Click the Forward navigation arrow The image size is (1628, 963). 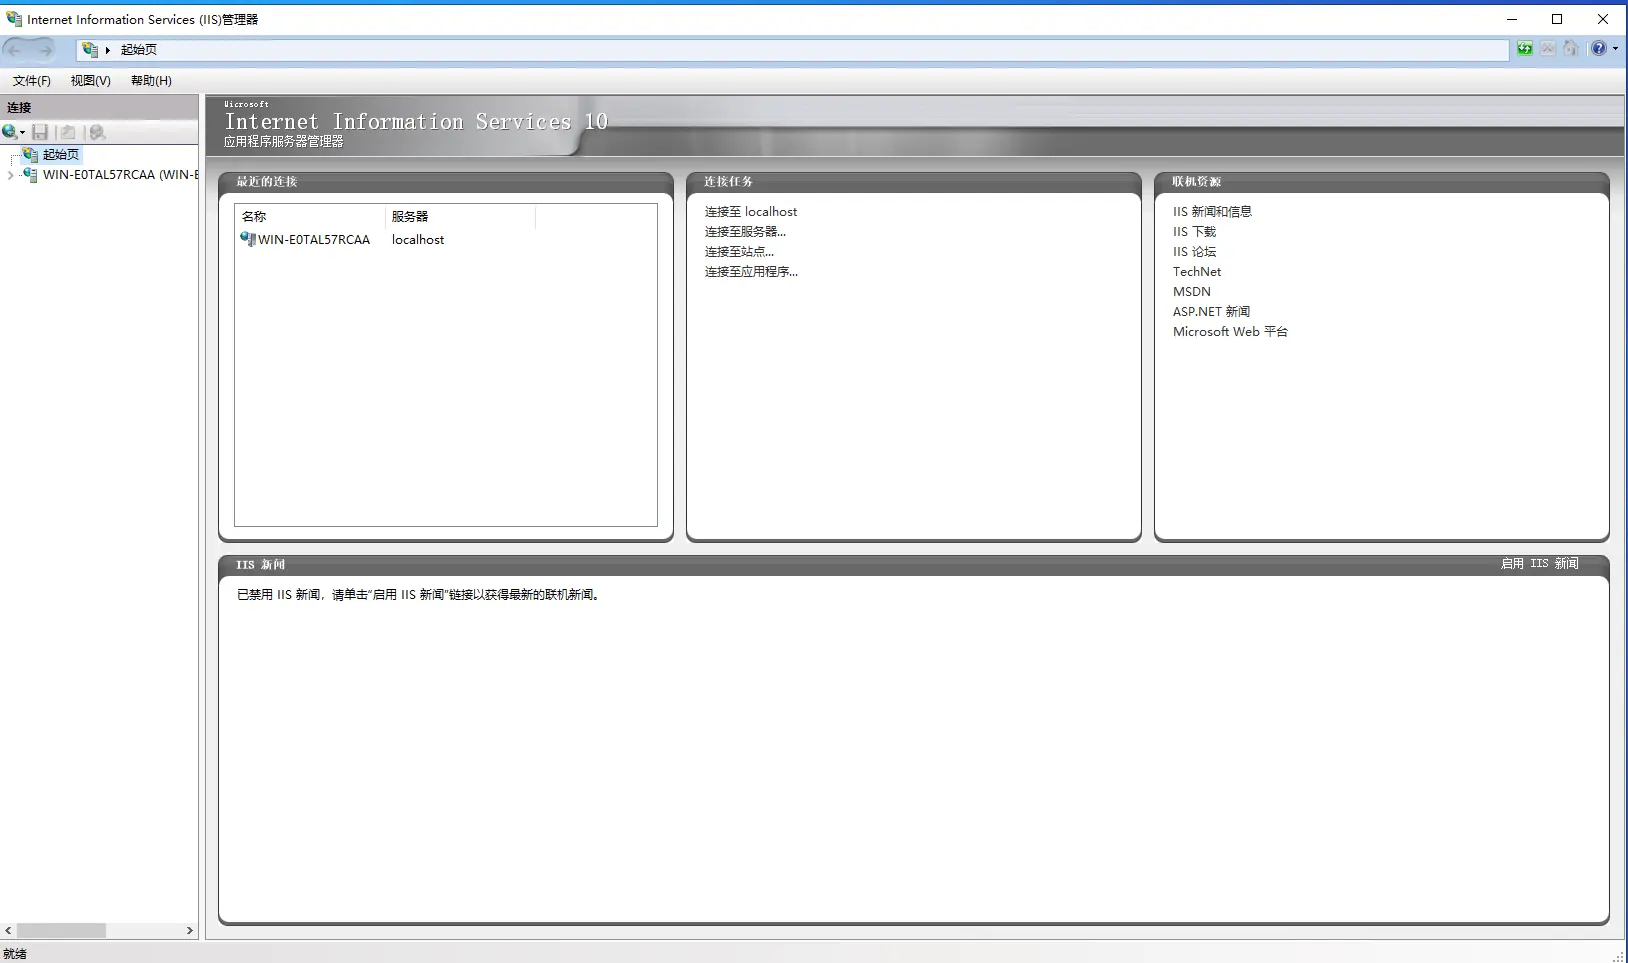click(x=44, y=49)
